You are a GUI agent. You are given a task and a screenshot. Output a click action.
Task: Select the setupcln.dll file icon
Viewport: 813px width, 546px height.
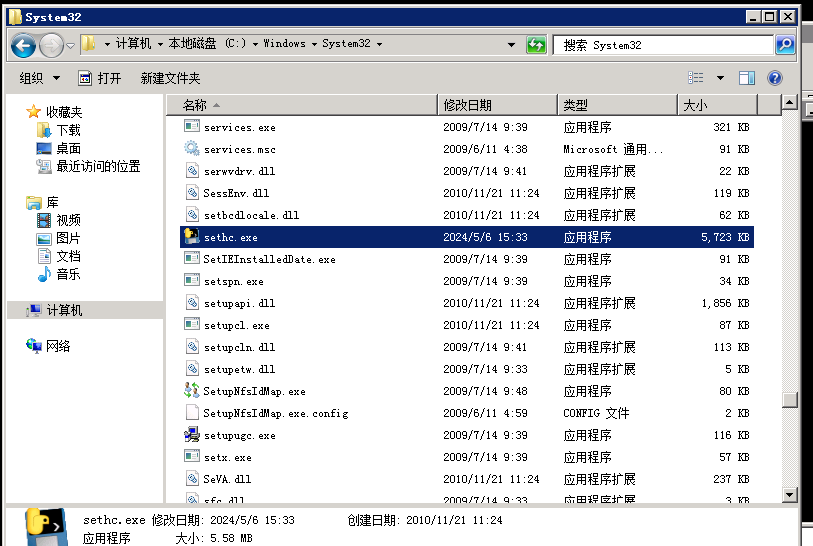click(192, 346)
